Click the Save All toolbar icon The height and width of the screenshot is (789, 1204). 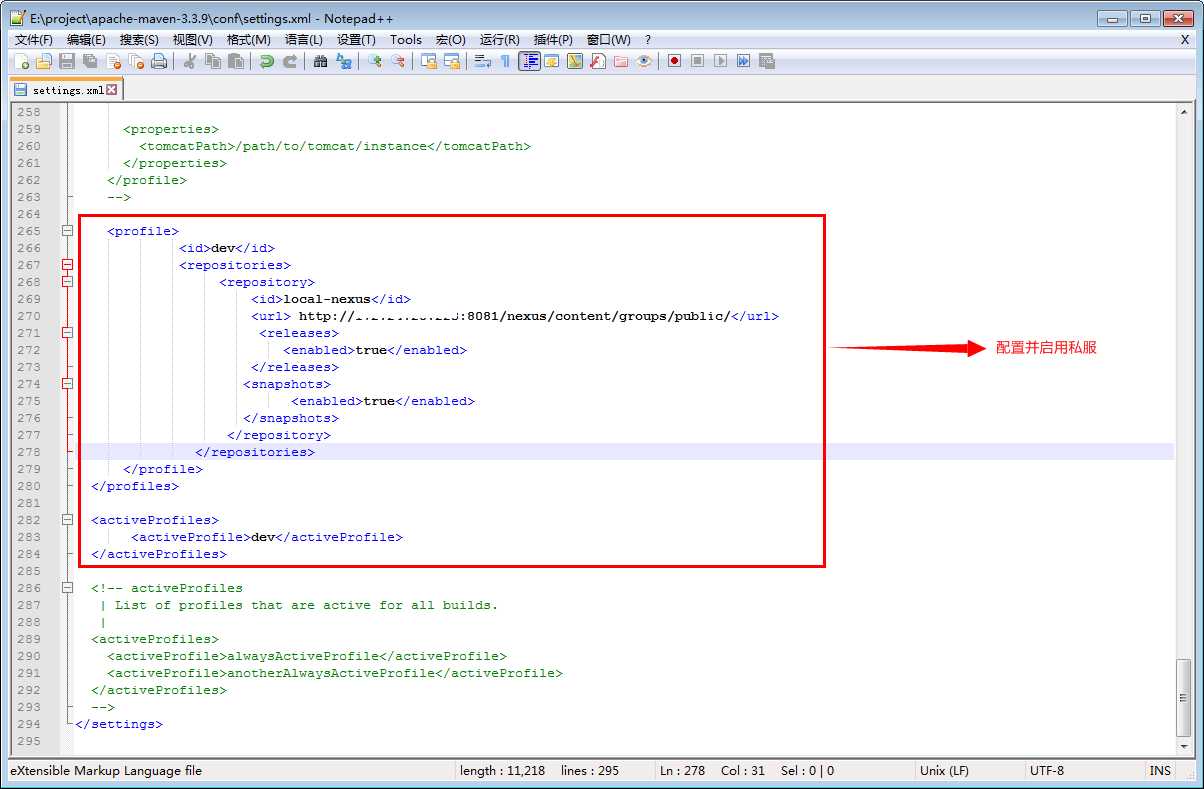[90, 61]
